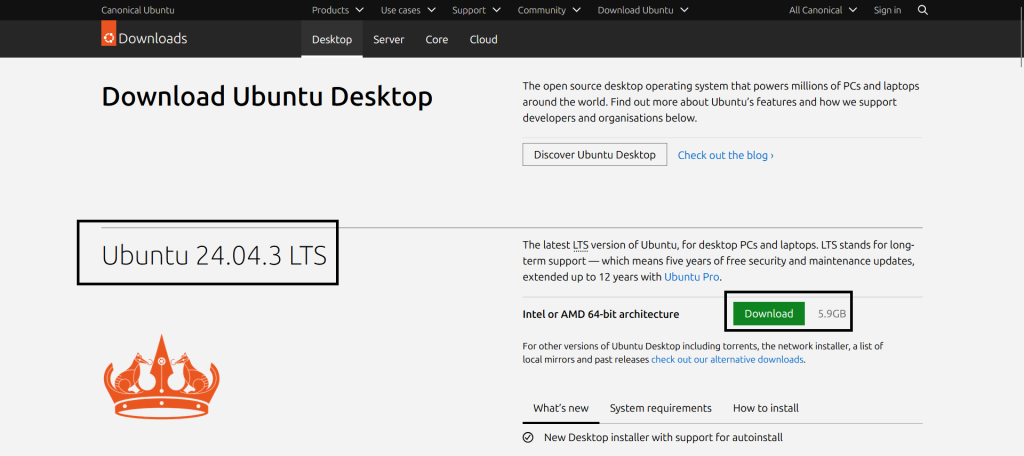Expand the Products menu

tap(338, 10)
